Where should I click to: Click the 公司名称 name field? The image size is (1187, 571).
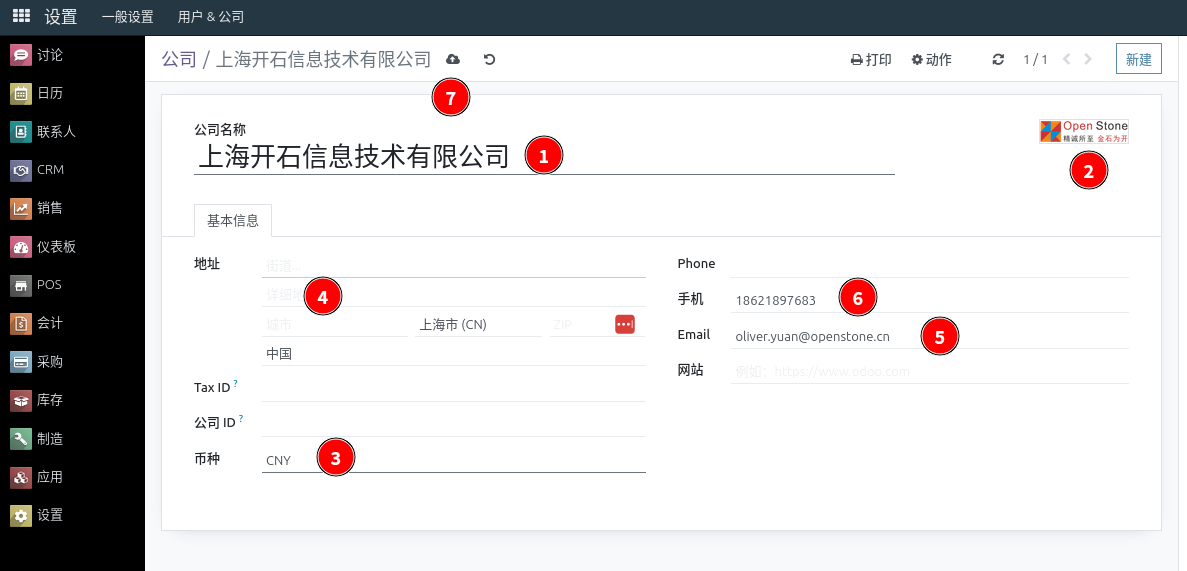pyautogui.click(x=544, y=157)
